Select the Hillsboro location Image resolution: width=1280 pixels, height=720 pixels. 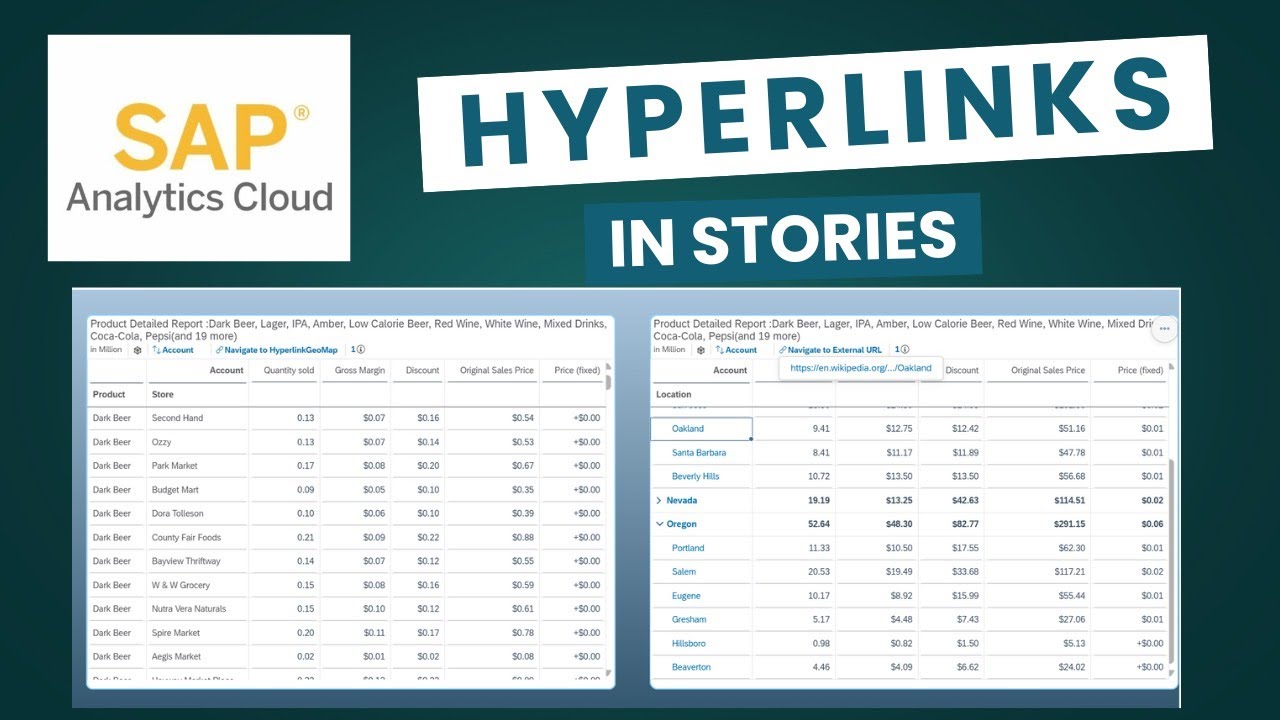click(689, 644)
